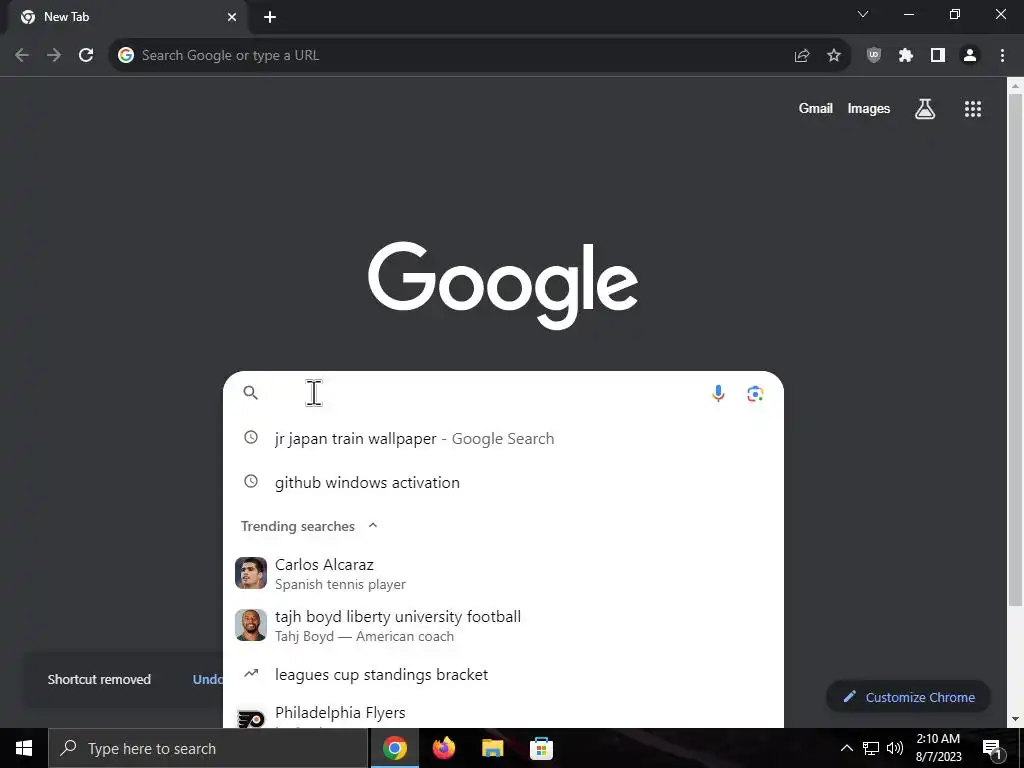Choose the Philadelphia Flyers suggestion
The width and height of the screenshot is (1024, 768).
pyautogui.click(x=503, y=714)
